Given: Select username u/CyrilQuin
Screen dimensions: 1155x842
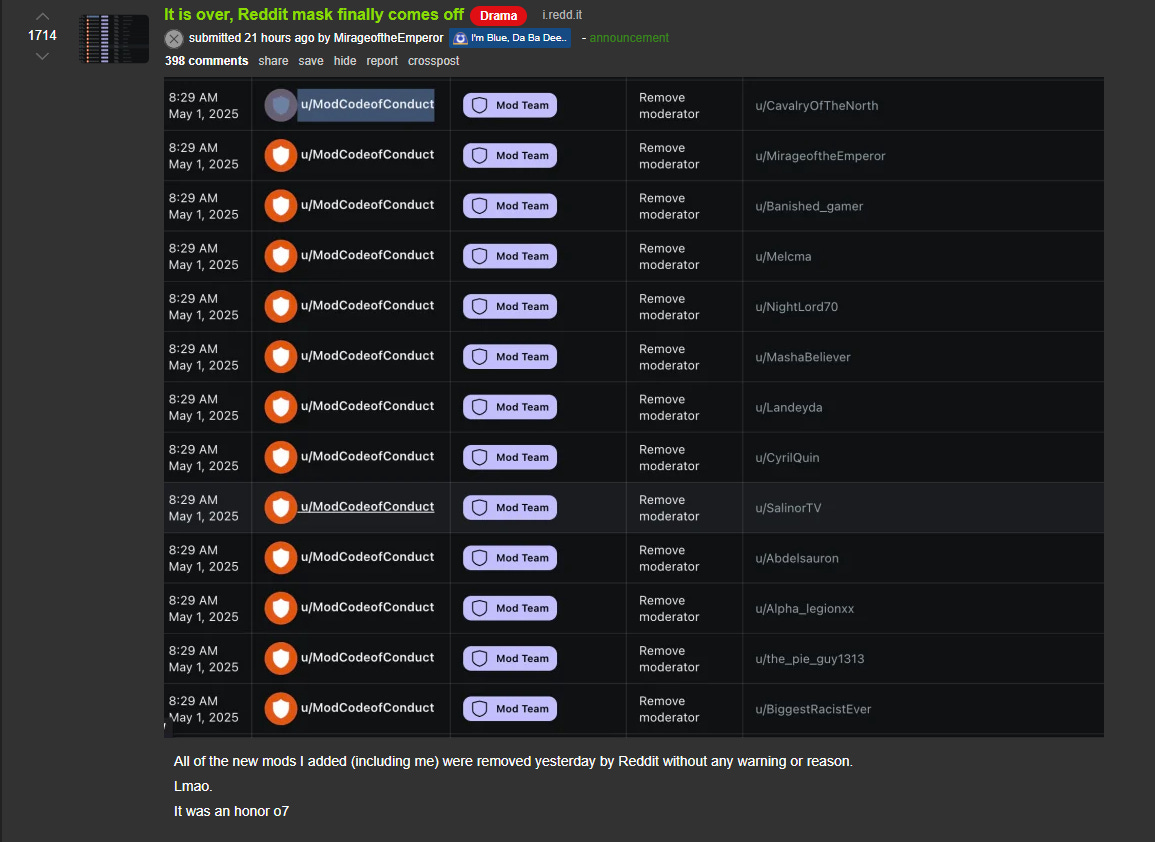Looking at the screenshot, I should click(x=787, y=458).
